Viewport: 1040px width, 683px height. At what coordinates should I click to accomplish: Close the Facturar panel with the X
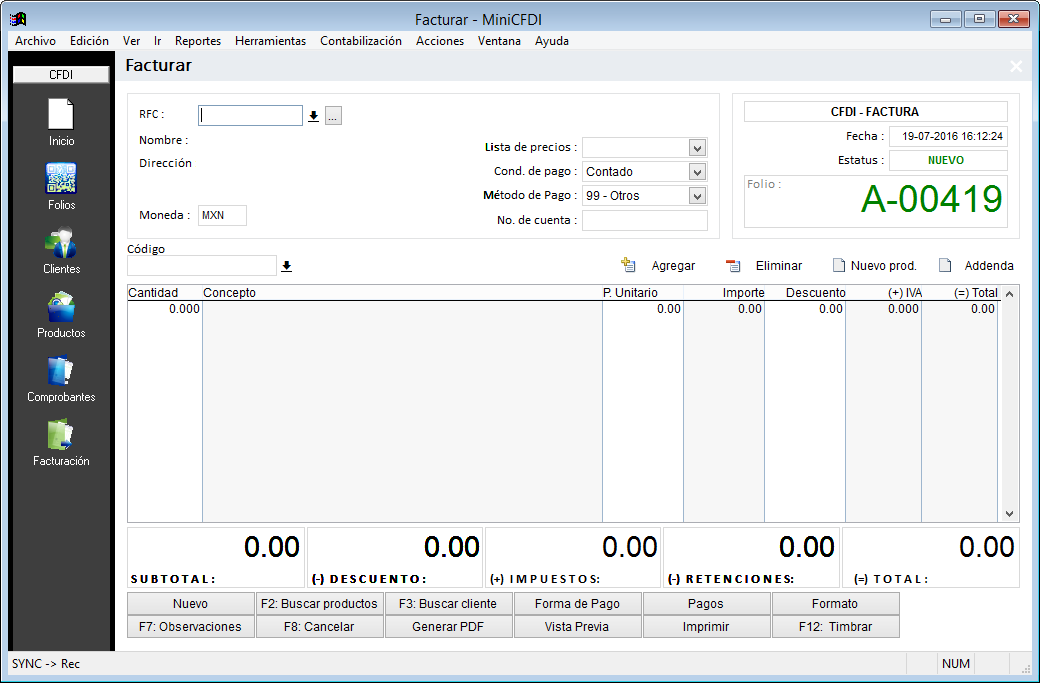[x=1016, y=66]
